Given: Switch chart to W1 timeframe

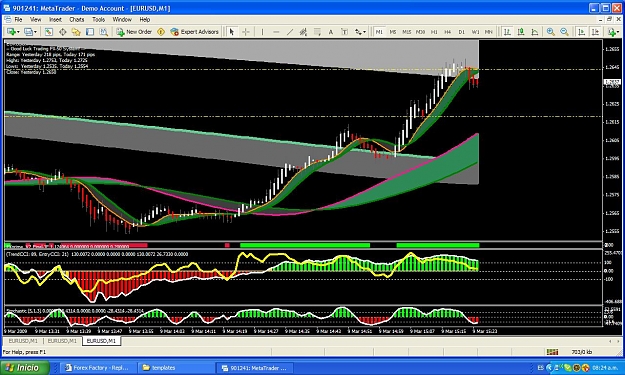Looking at the screenshot, I should 476,32.
